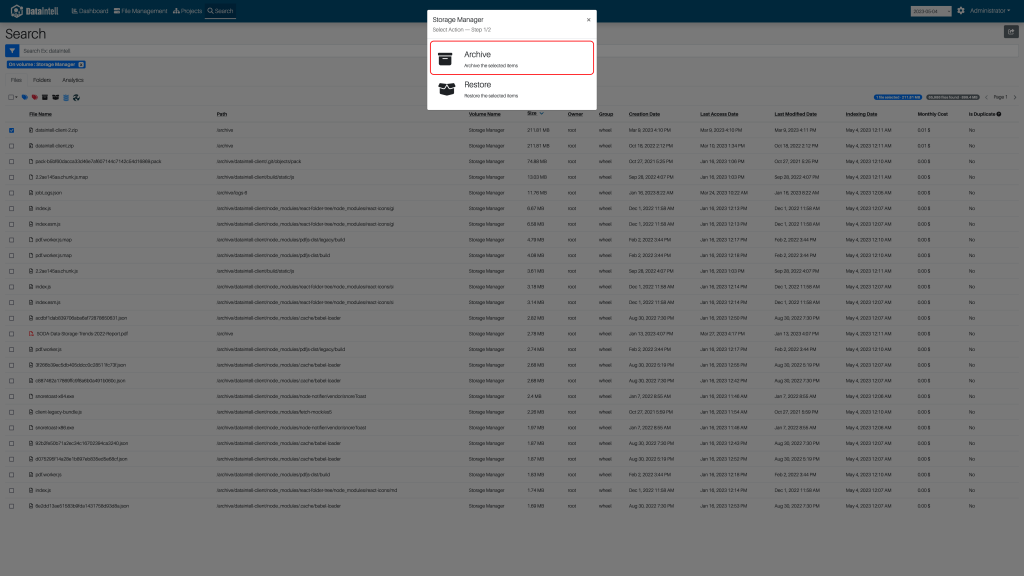Click the Dataintell logo
The image size is (1024, 576).
pyautogui.click(x=35, y=11)
